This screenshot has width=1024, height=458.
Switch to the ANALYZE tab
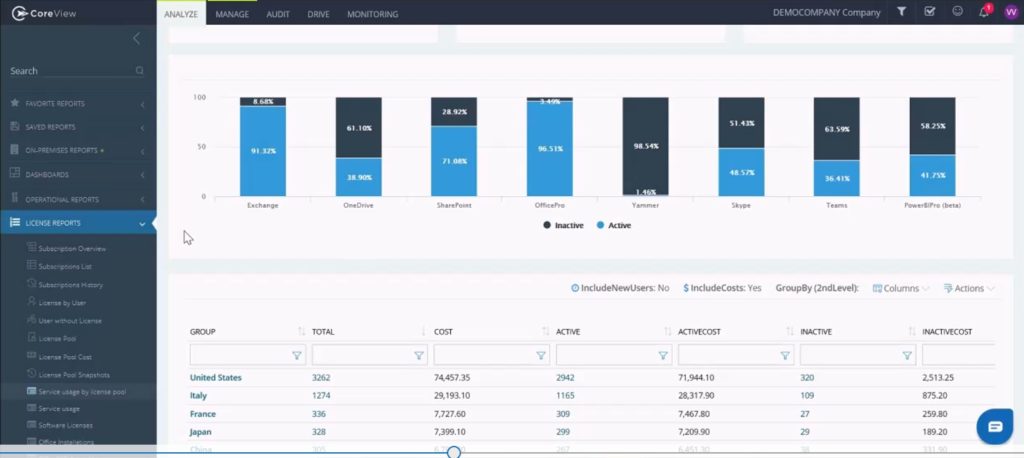point(181,14)
